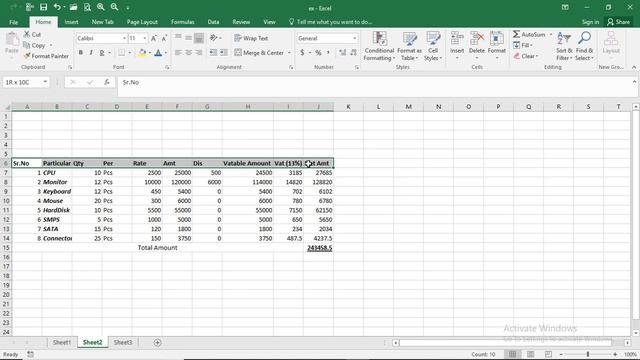
Task: Toggle bold formatting
Action: [x=81, y=53]
